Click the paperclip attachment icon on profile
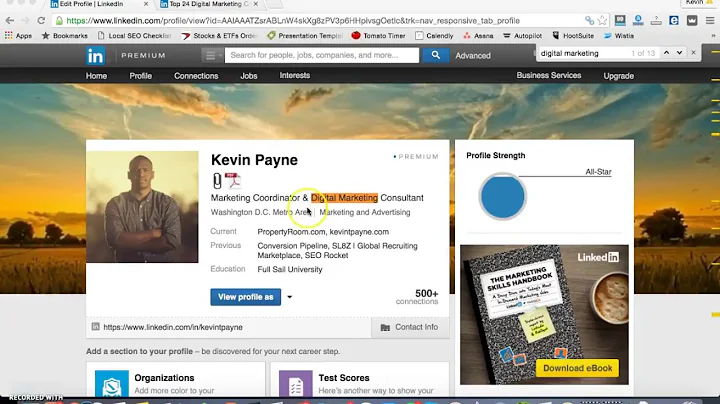720x404 pixels. (217, 180)
